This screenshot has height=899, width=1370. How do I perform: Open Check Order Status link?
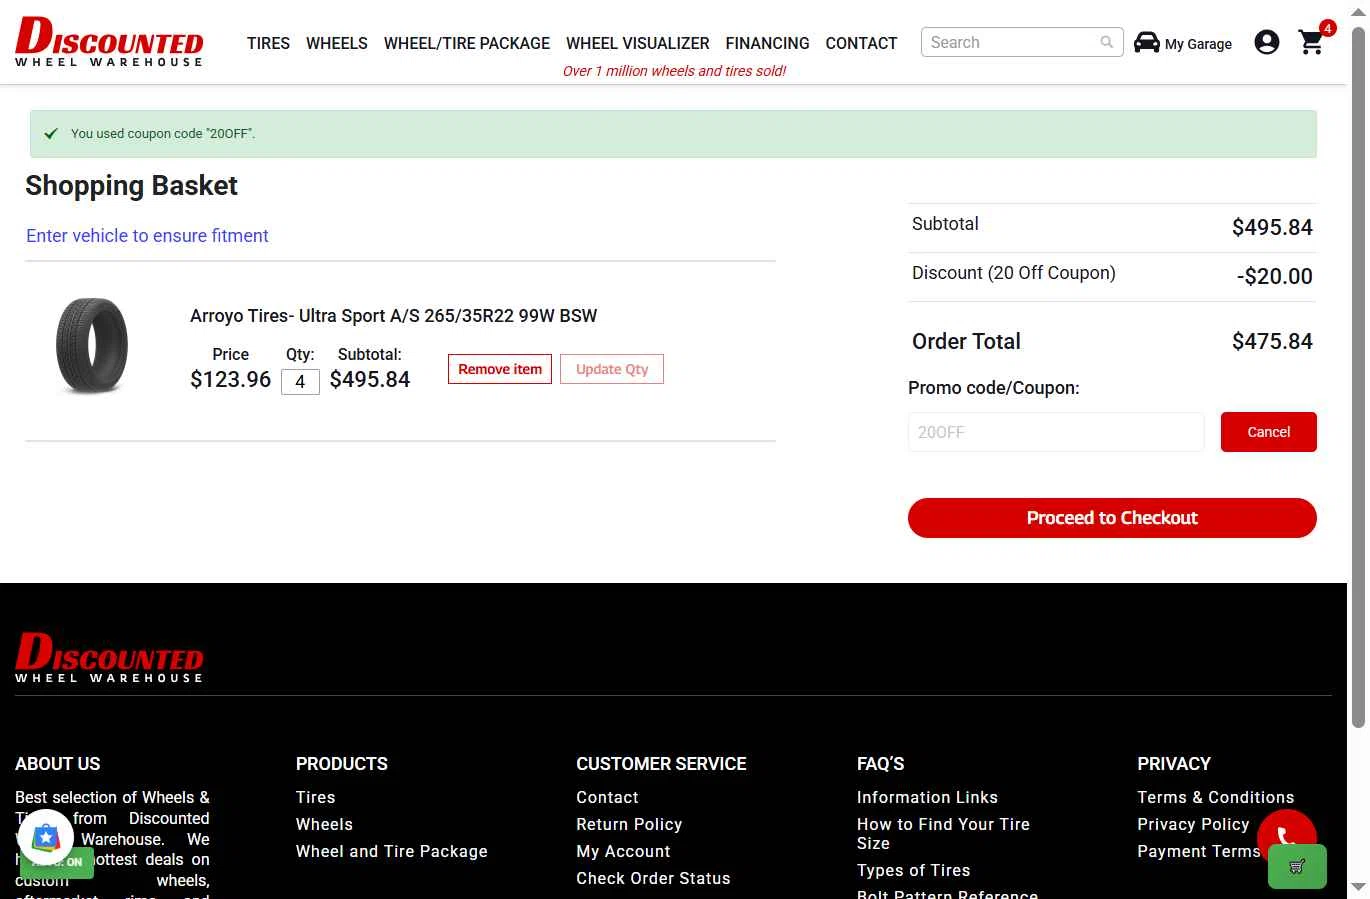[653, 878]
